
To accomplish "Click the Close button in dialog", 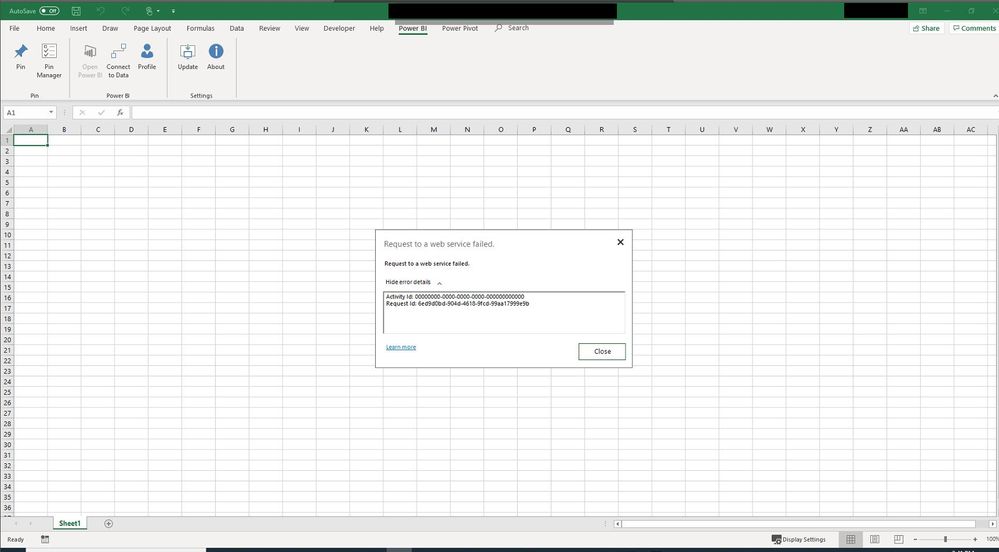I will [x=602, y=351].
